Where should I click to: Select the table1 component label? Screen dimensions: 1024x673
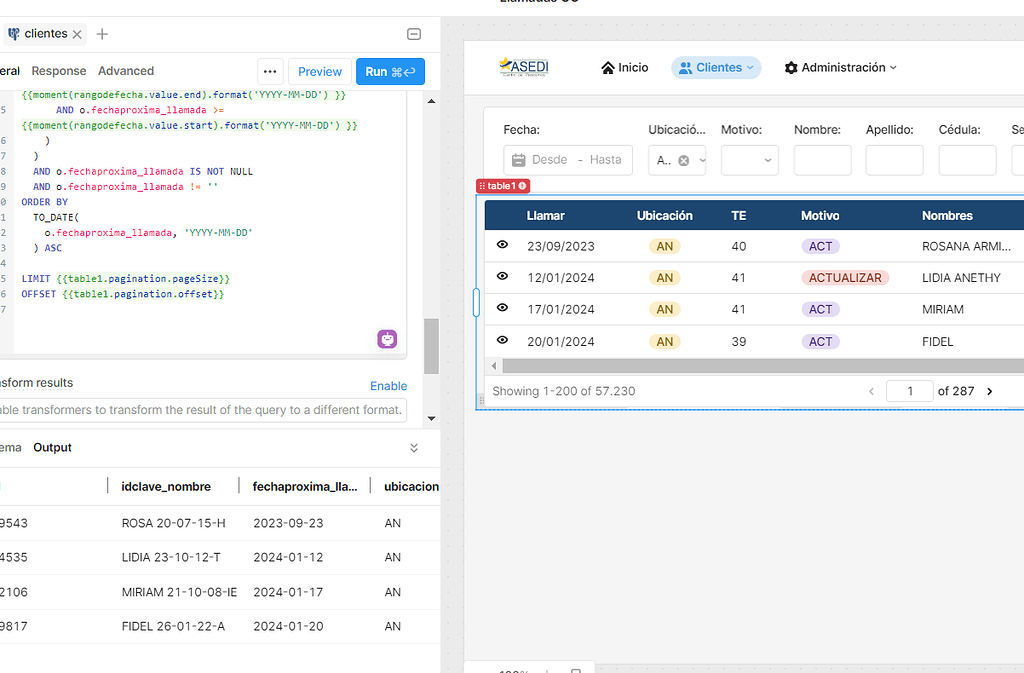pos(503,186)
